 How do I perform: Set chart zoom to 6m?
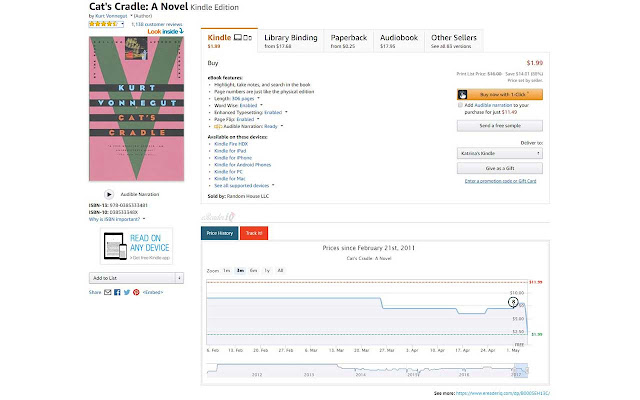(254, 270)
